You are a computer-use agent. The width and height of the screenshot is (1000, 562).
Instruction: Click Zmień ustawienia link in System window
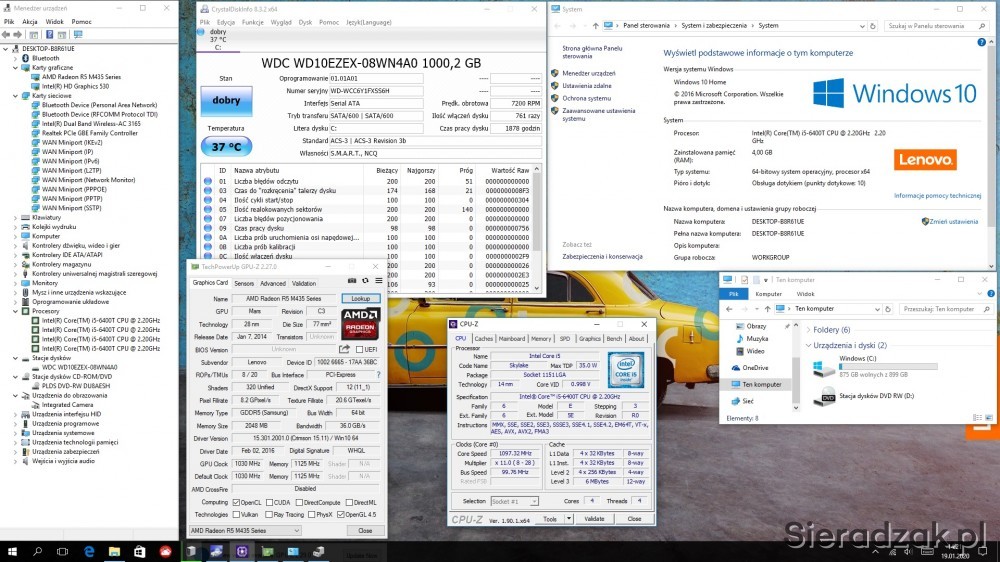(953, 222)
